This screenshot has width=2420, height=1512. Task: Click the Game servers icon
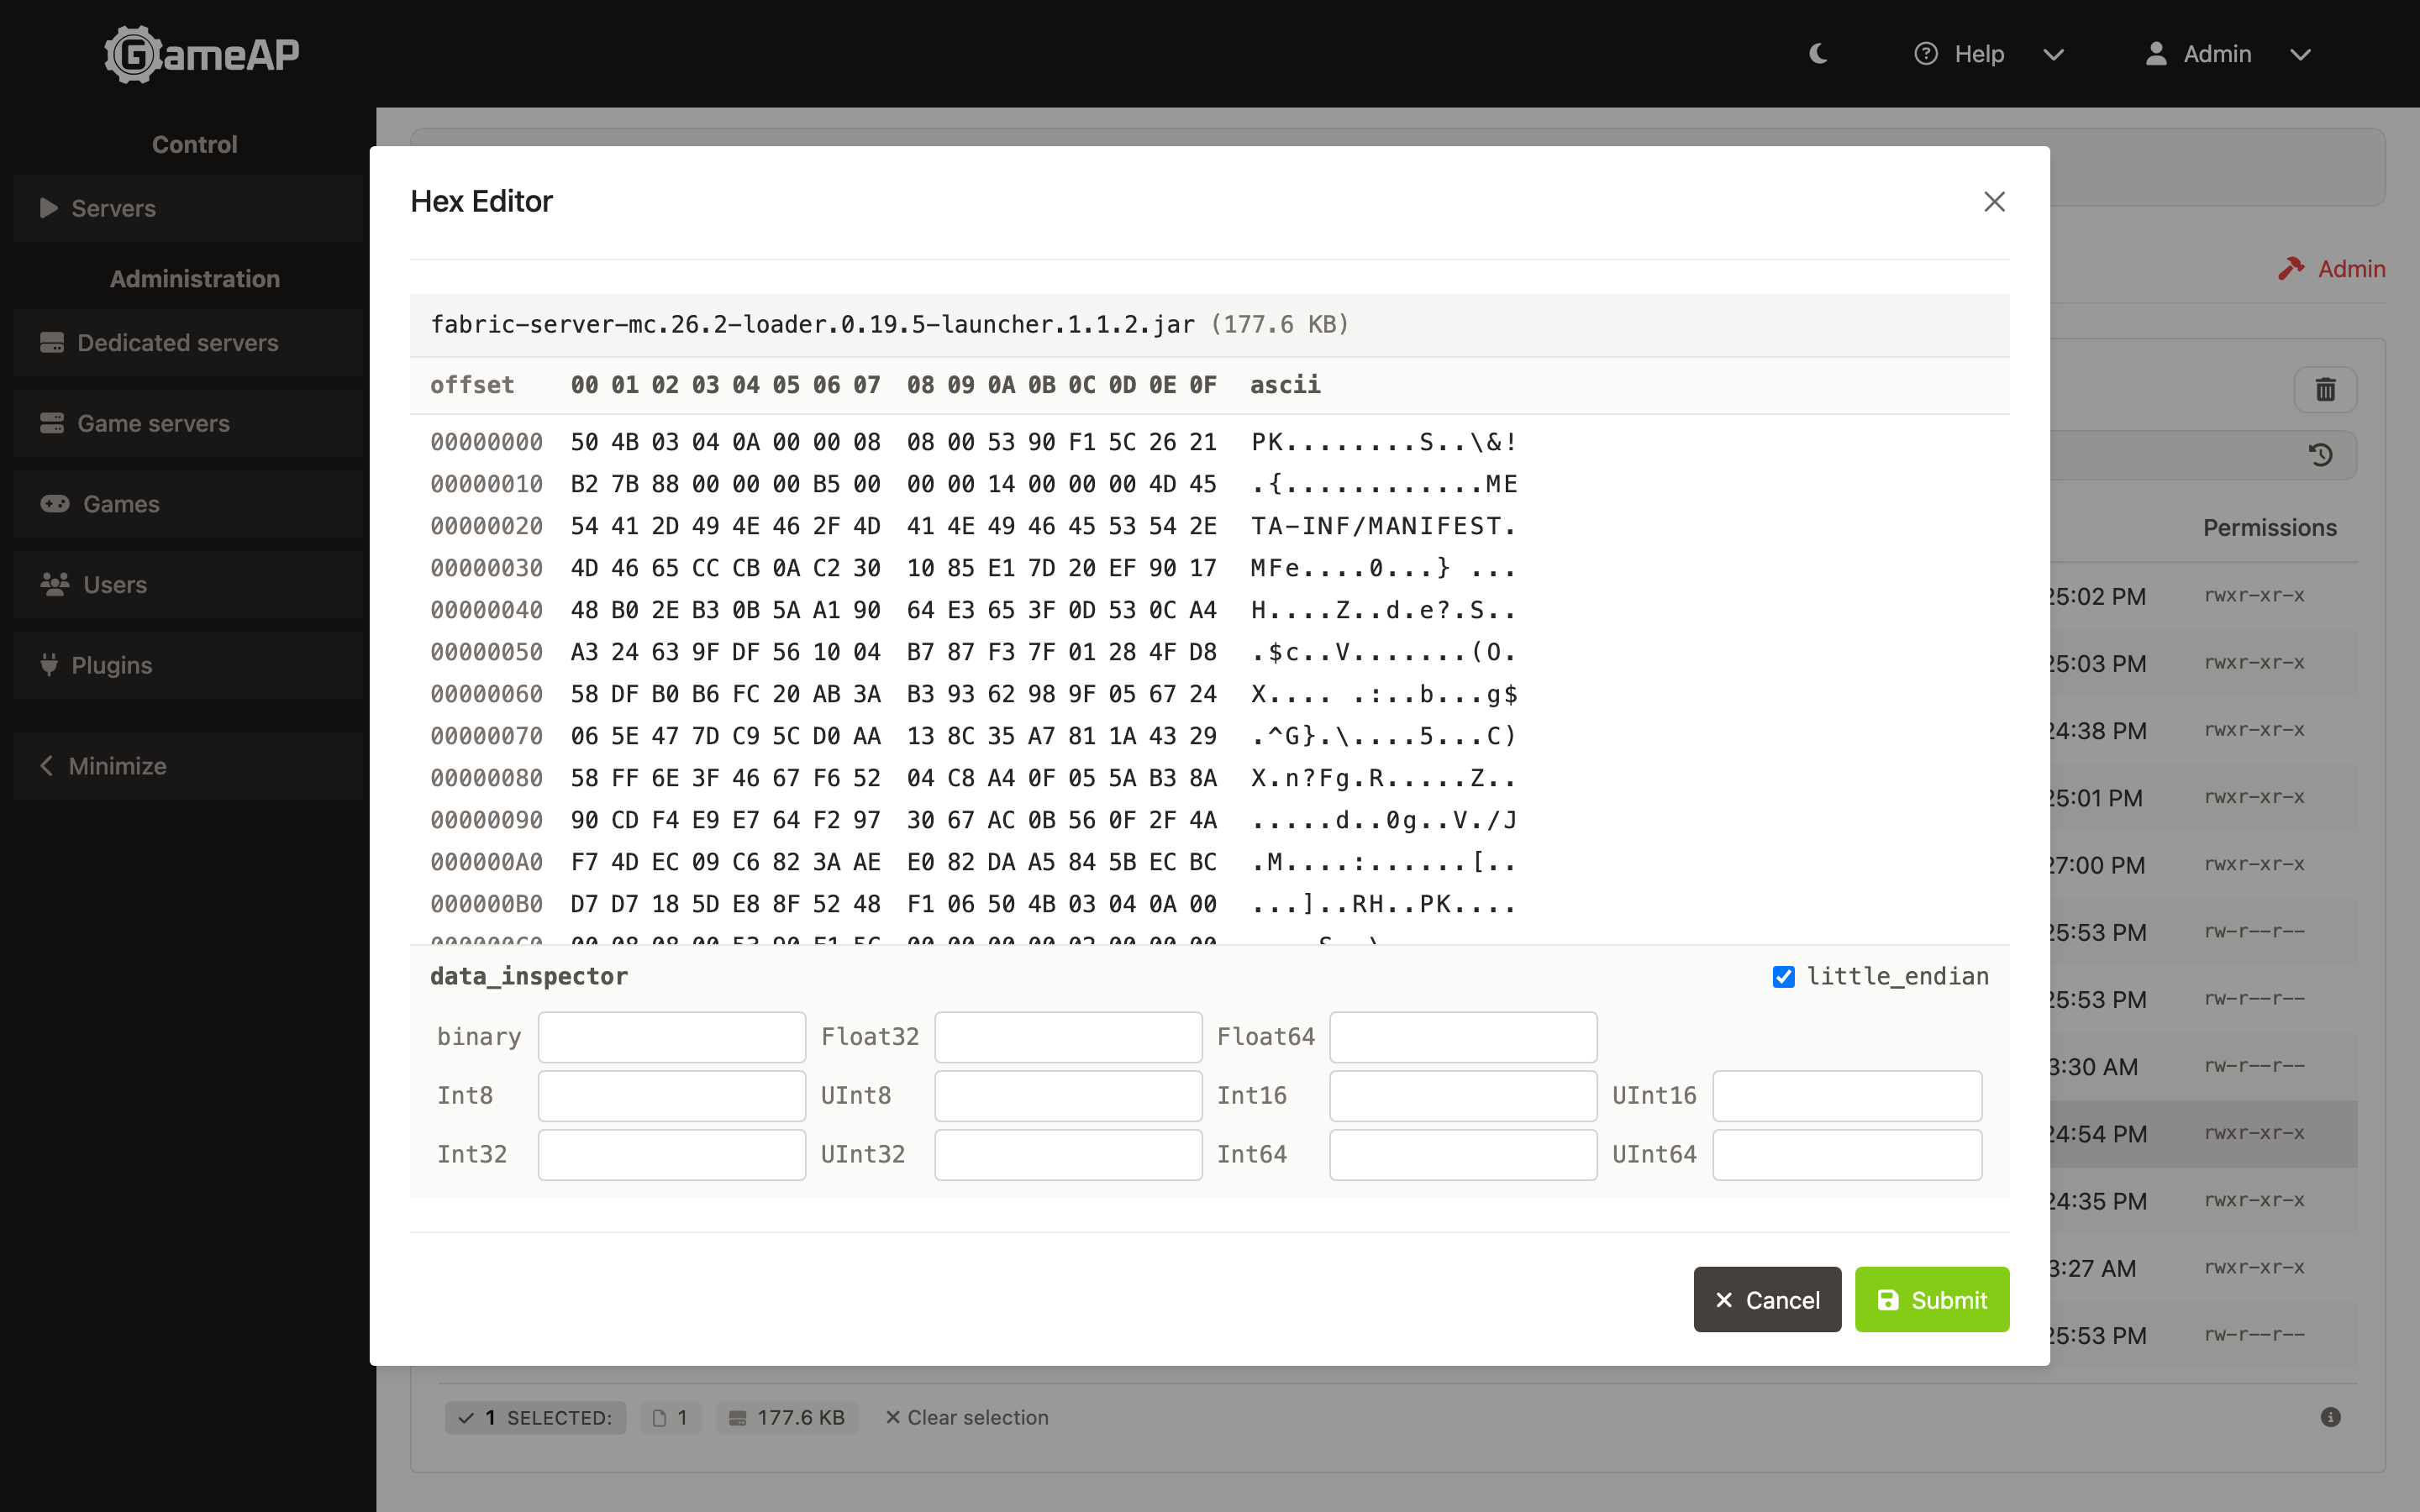[x=52, y=423]
